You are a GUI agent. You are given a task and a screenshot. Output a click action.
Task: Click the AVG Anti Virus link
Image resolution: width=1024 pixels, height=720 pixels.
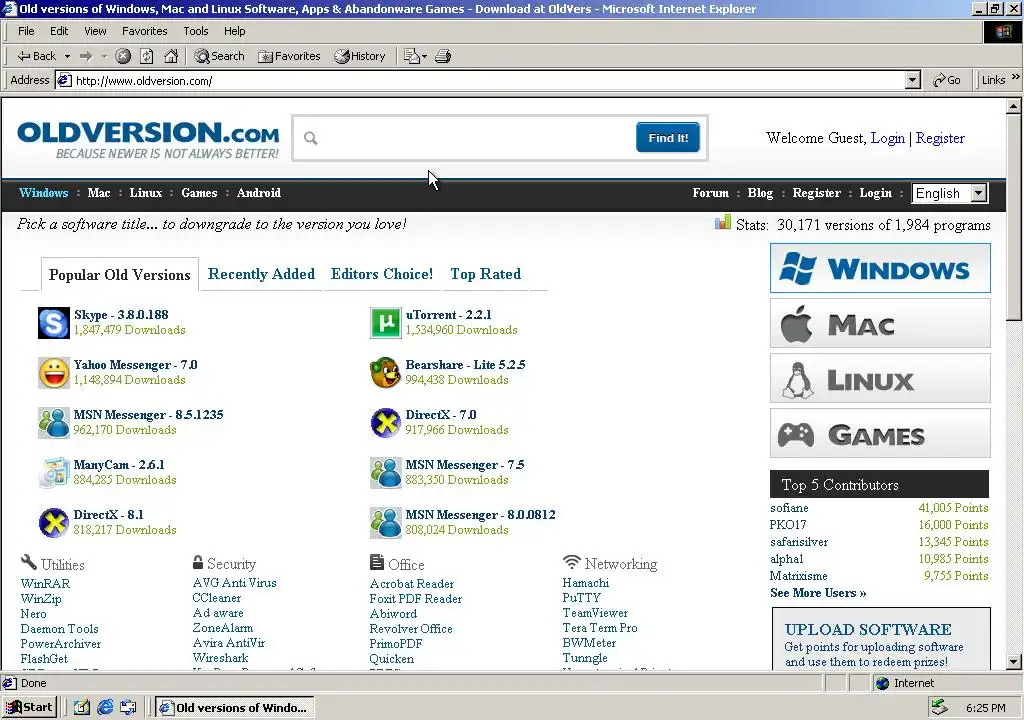(x=234, y=582)
